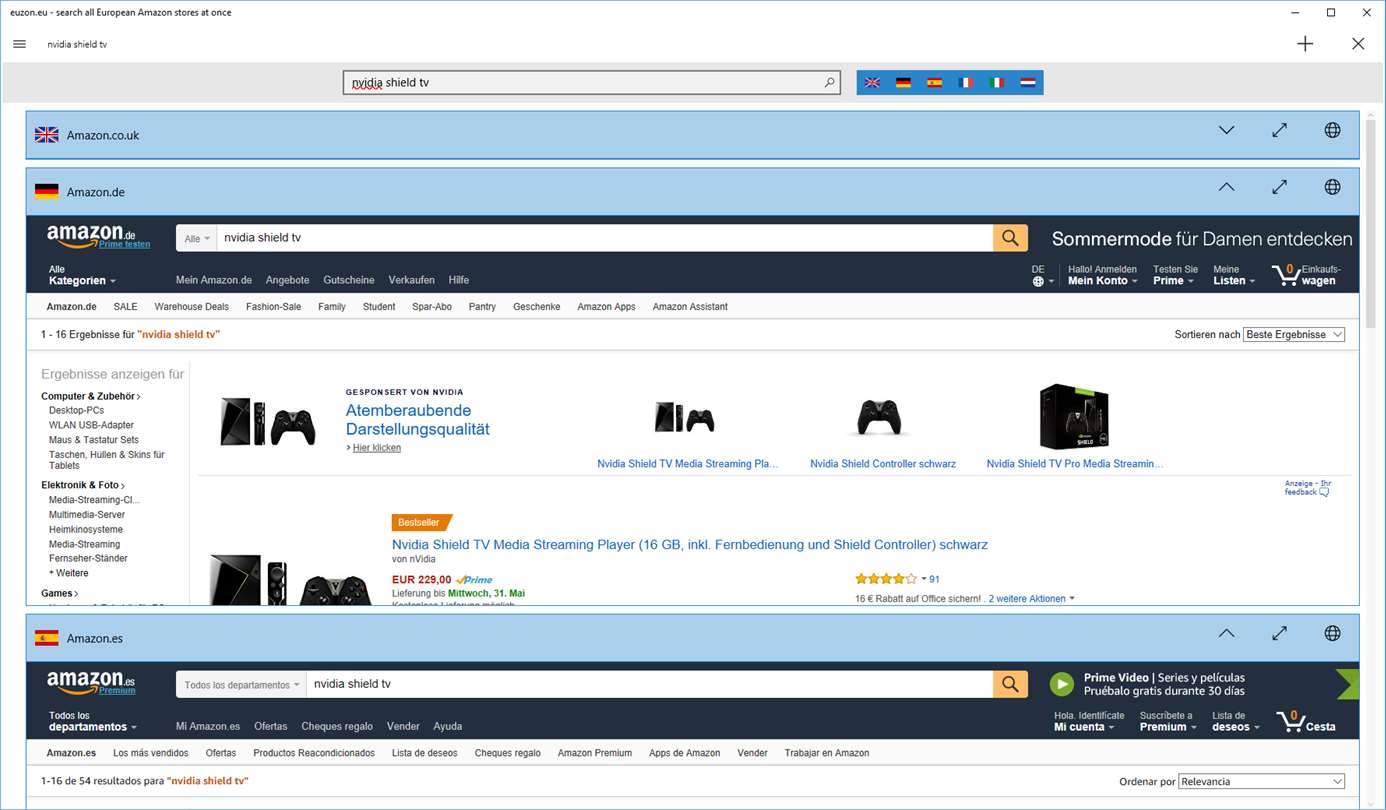Open Nvidia Shield Controller schwarz link
The width and height of the screenshot is (1386, 810).
[882, 464]
